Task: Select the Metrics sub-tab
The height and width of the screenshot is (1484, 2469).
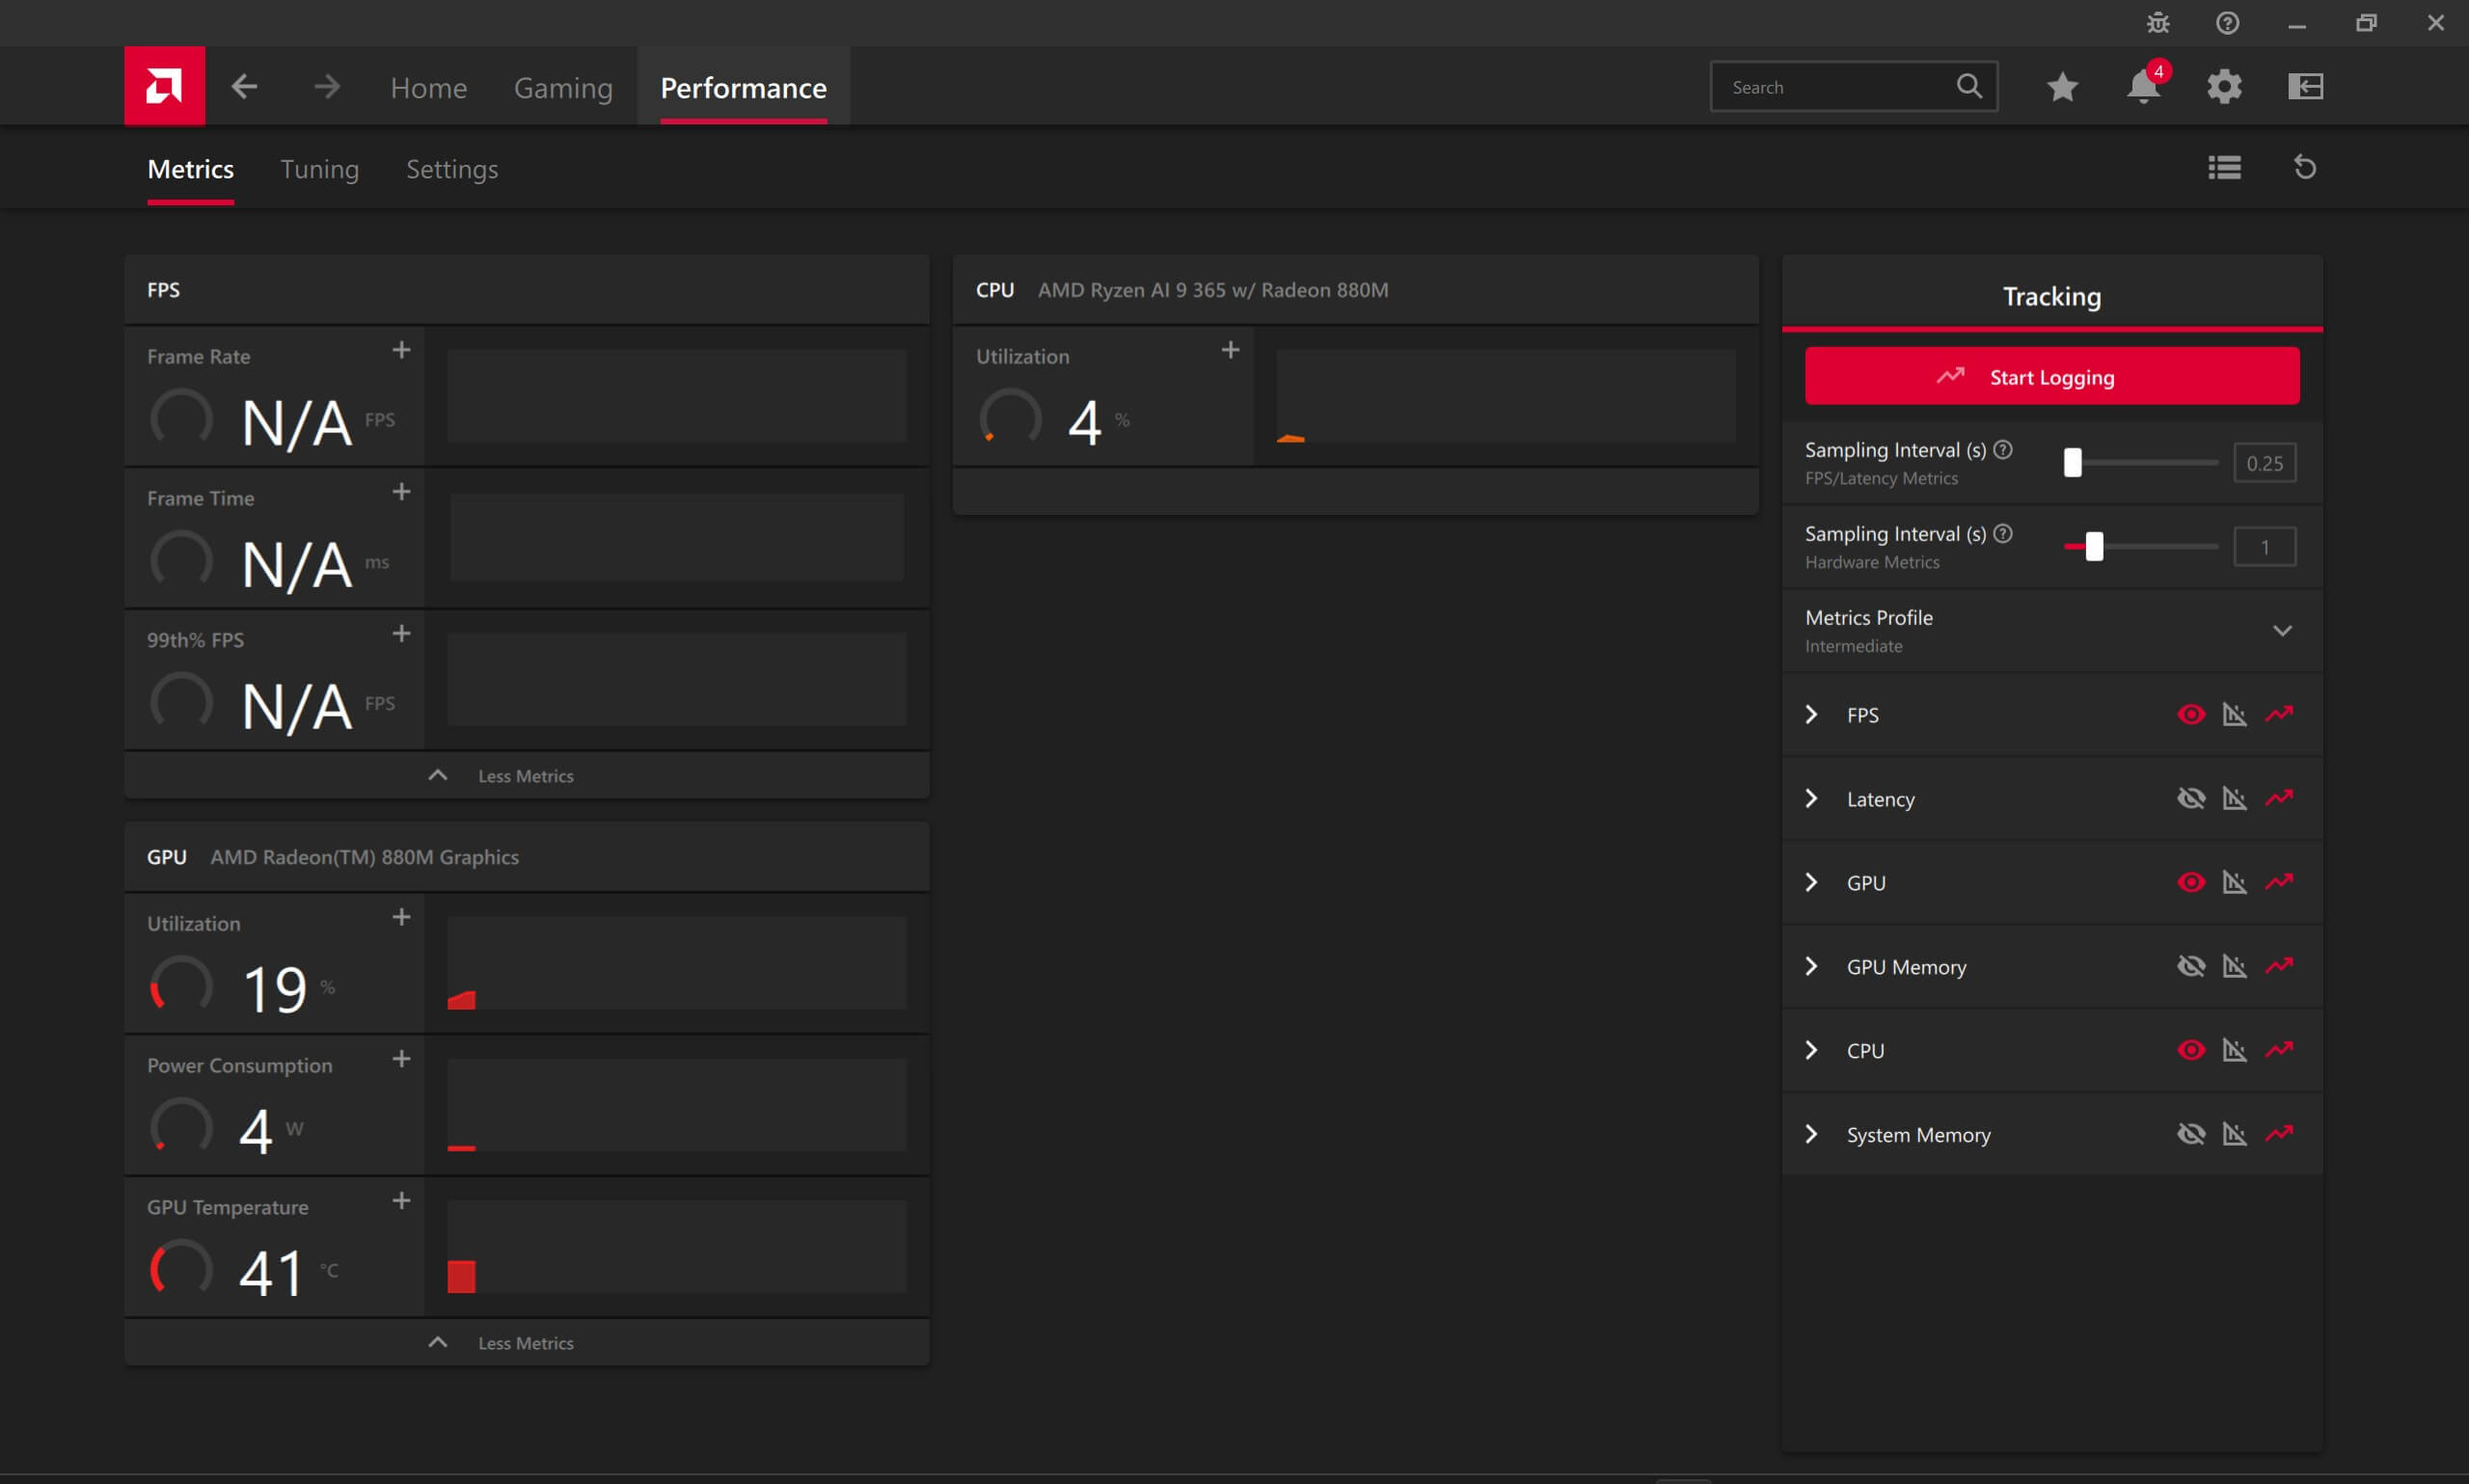Action: tap(191, 169)
